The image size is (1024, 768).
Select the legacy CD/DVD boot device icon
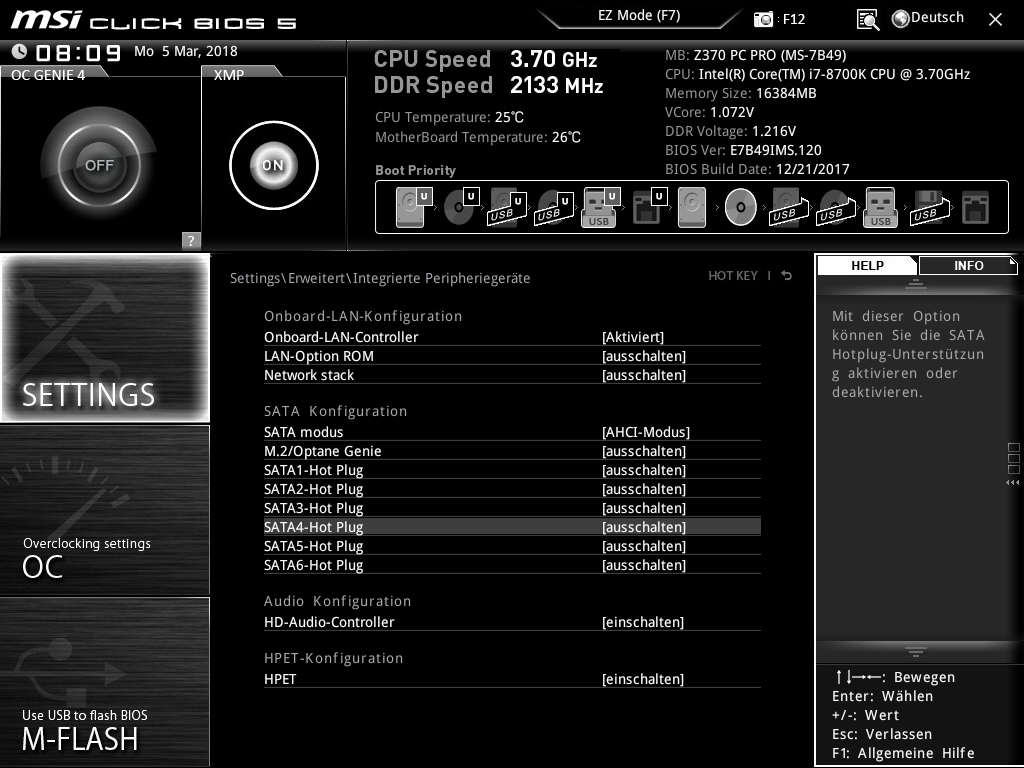coord(741,207)
